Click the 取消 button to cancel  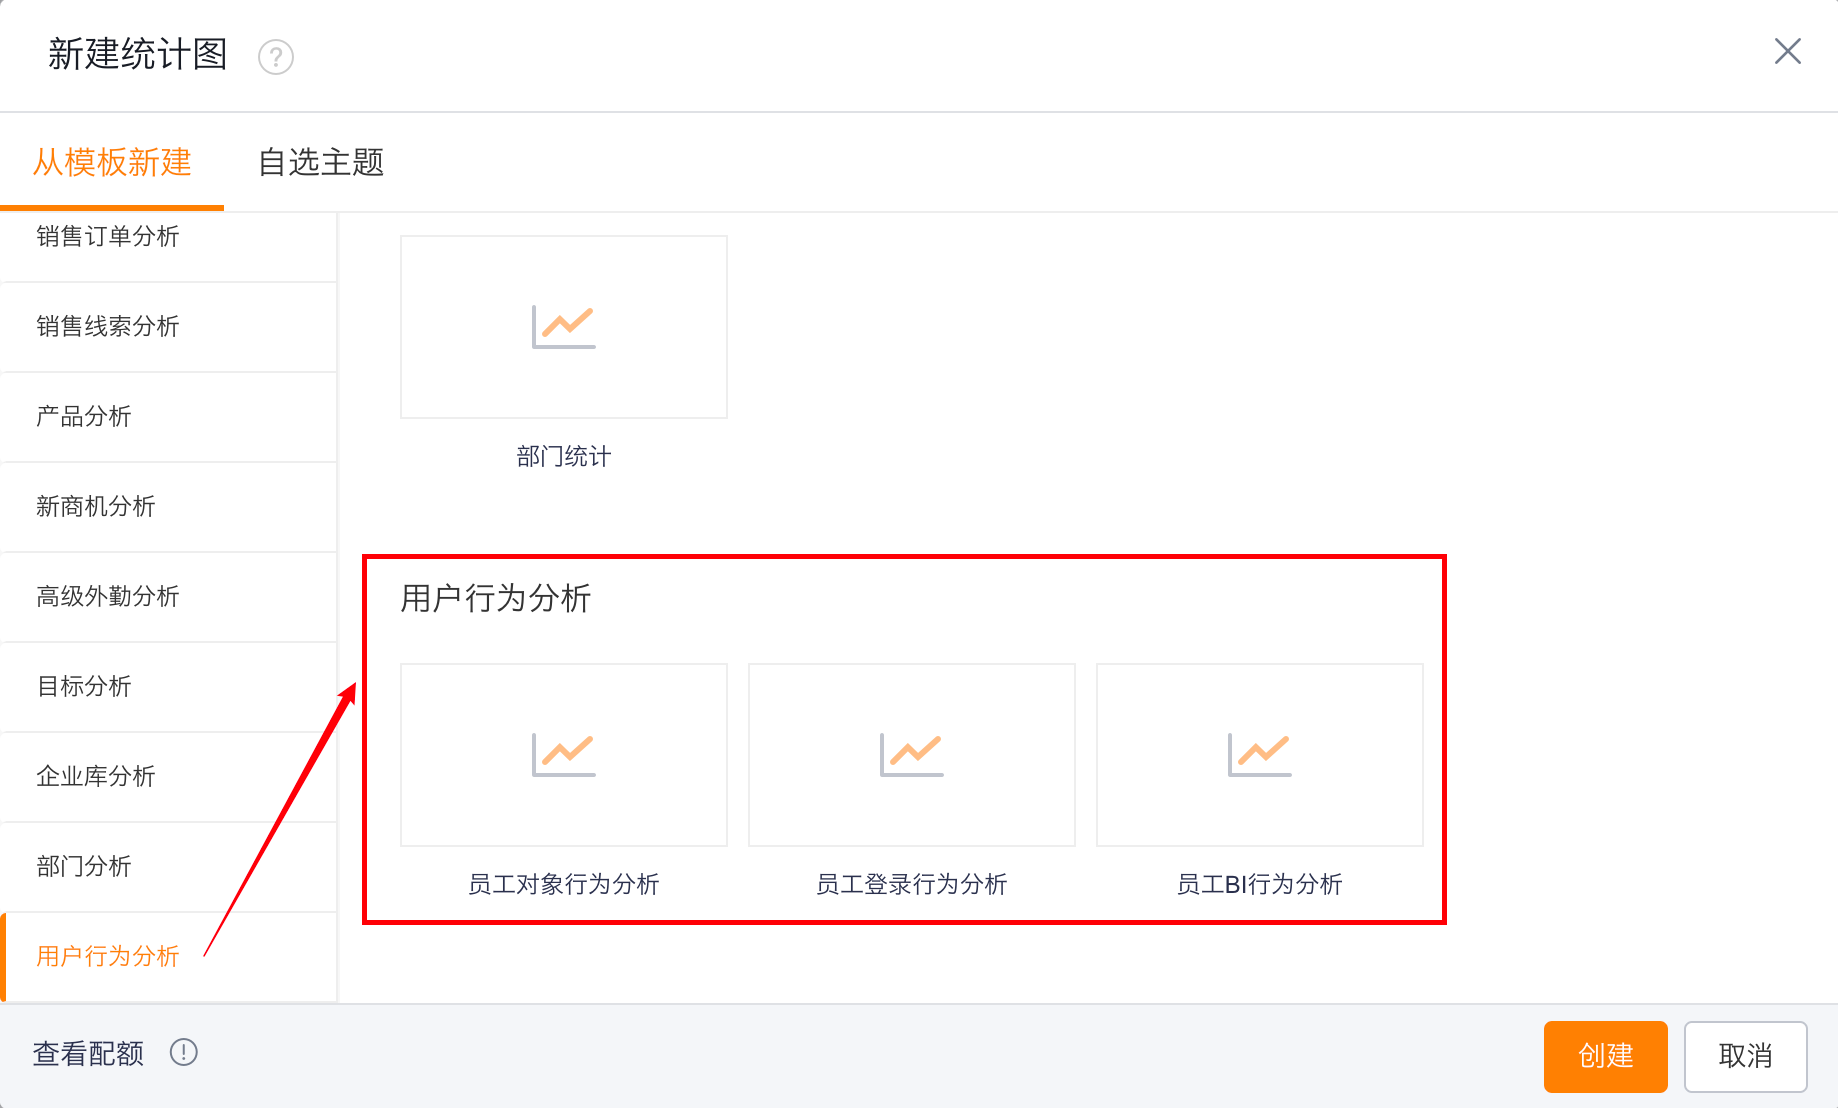click(1745, 1056)
